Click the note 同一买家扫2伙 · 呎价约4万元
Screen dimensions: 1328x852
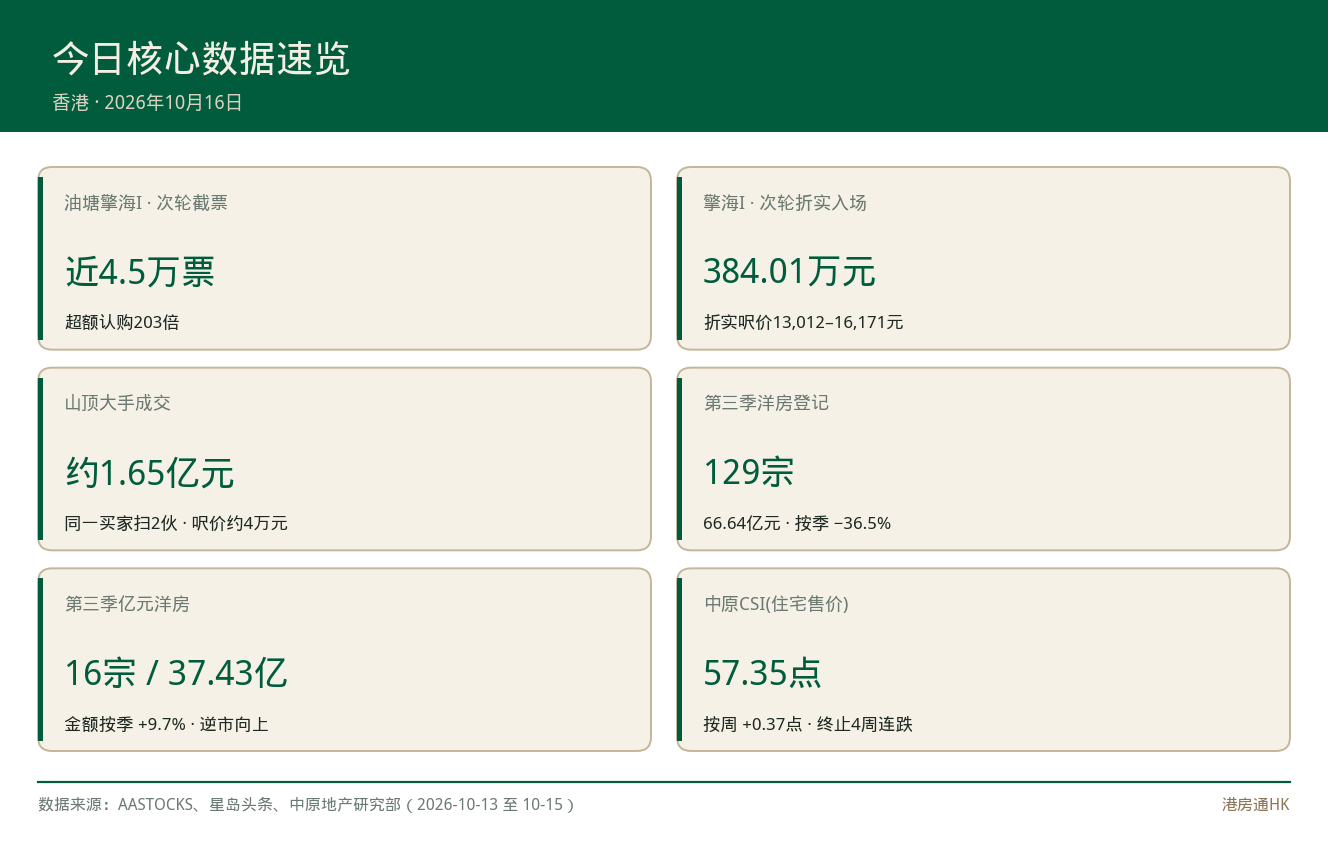[x=176, y=523]
